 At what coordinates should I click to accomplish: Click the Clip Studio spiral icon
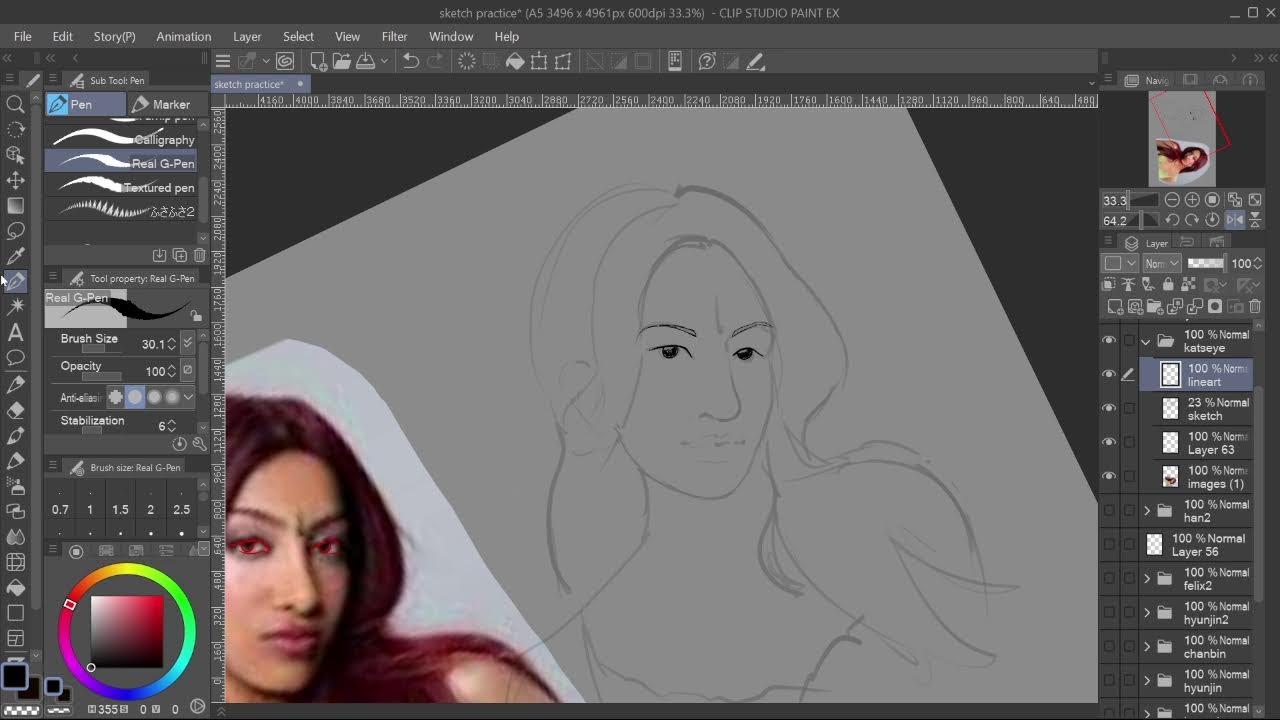(285, 62)
